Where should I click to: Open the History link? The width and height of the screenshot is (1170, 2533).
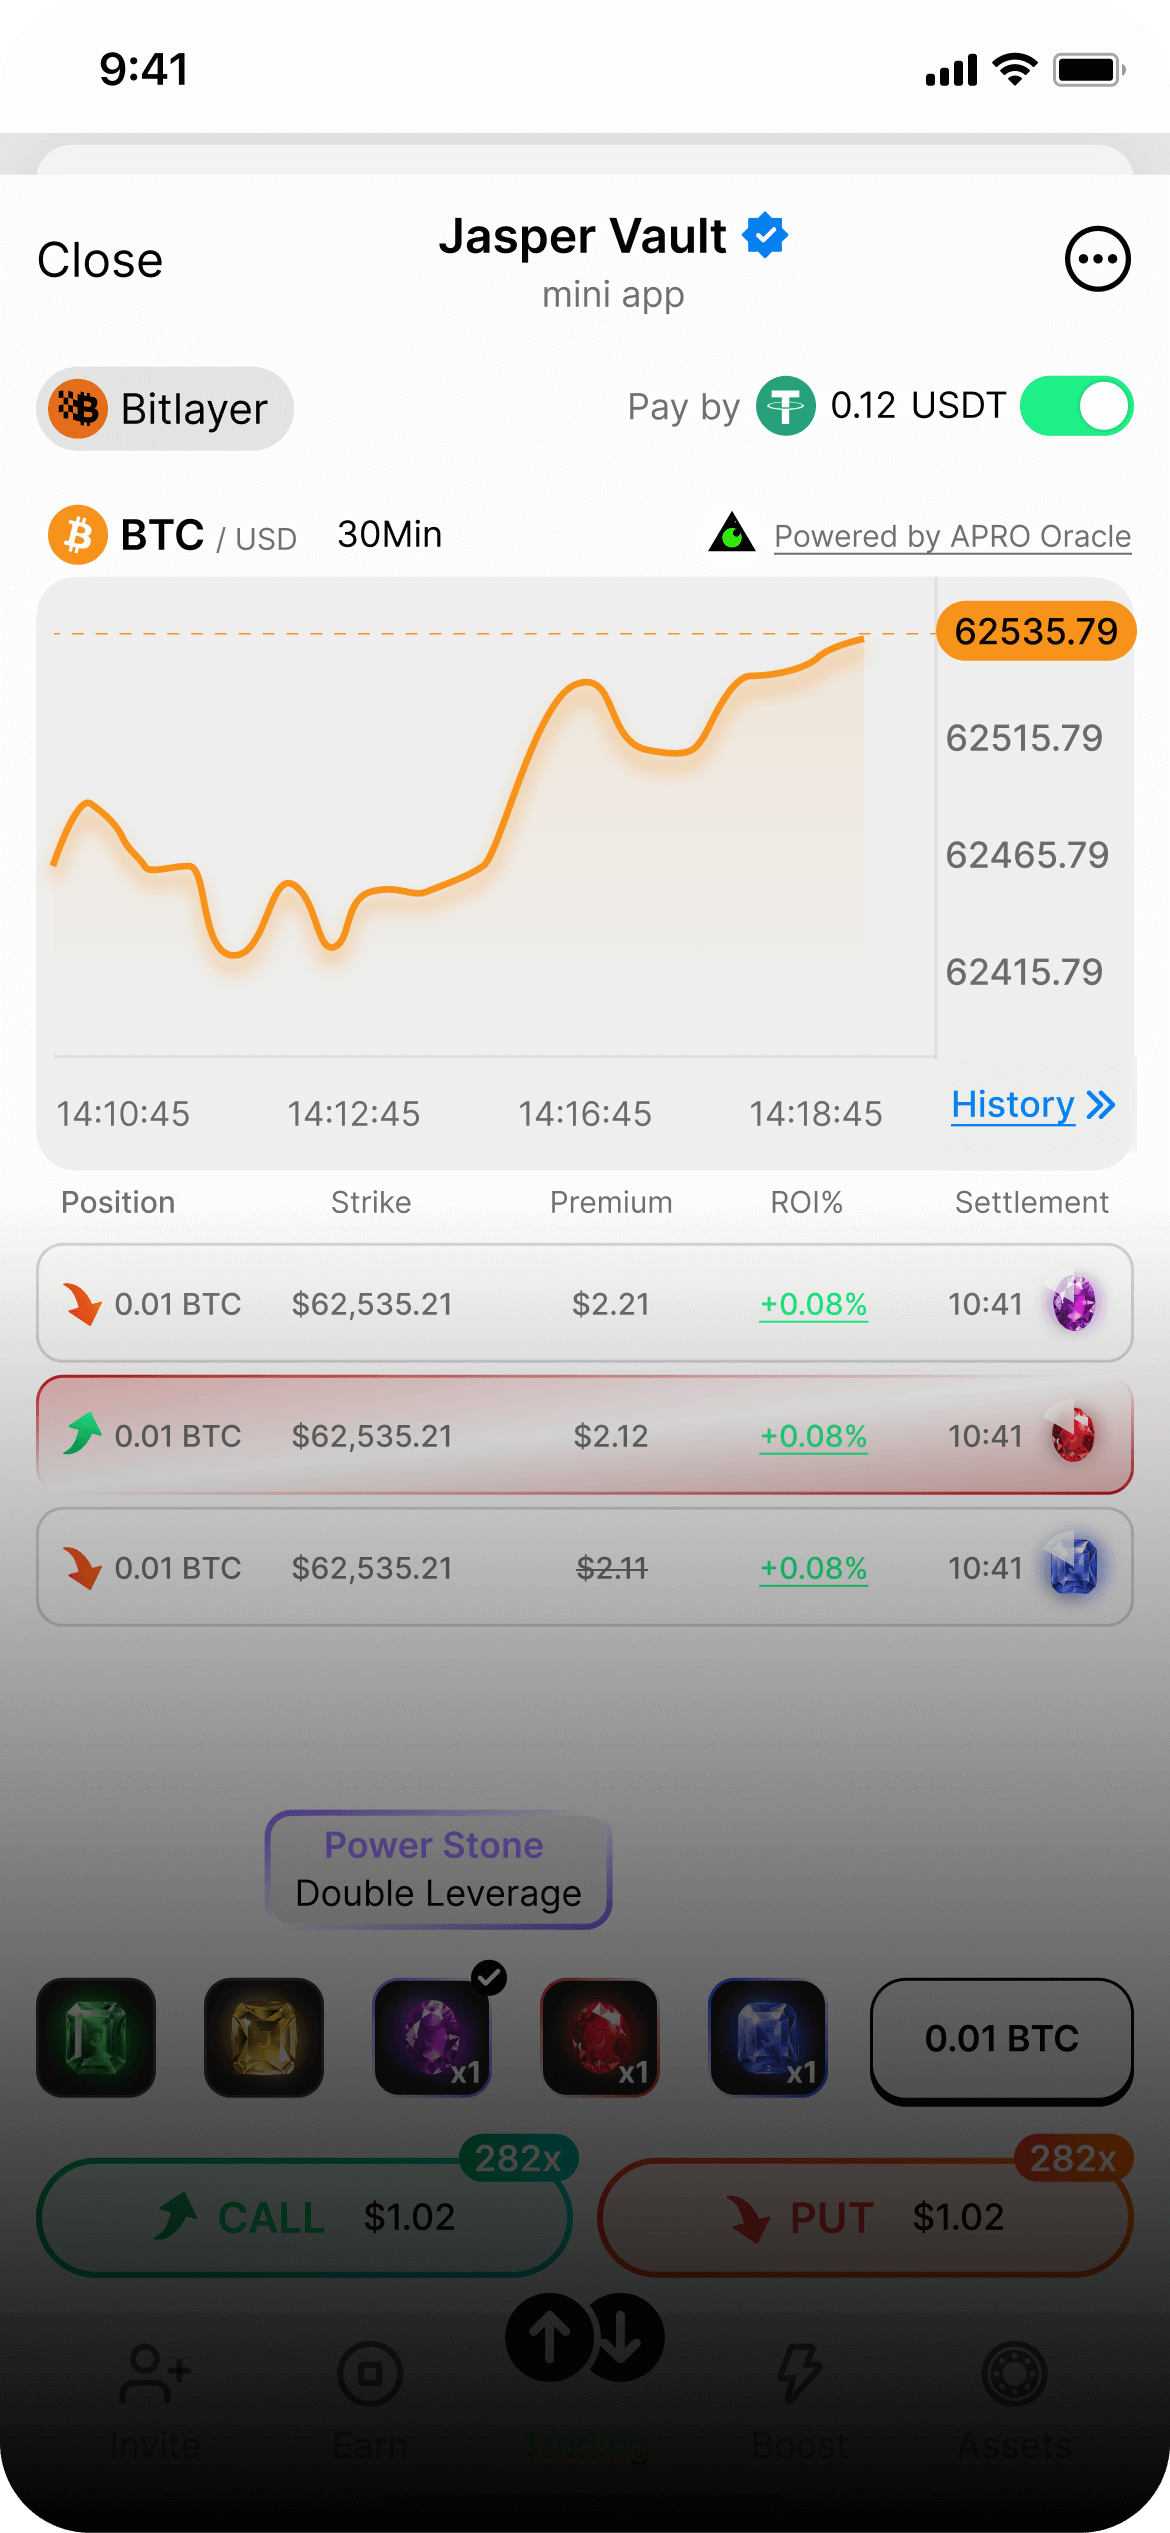tap(1032, 1105)
